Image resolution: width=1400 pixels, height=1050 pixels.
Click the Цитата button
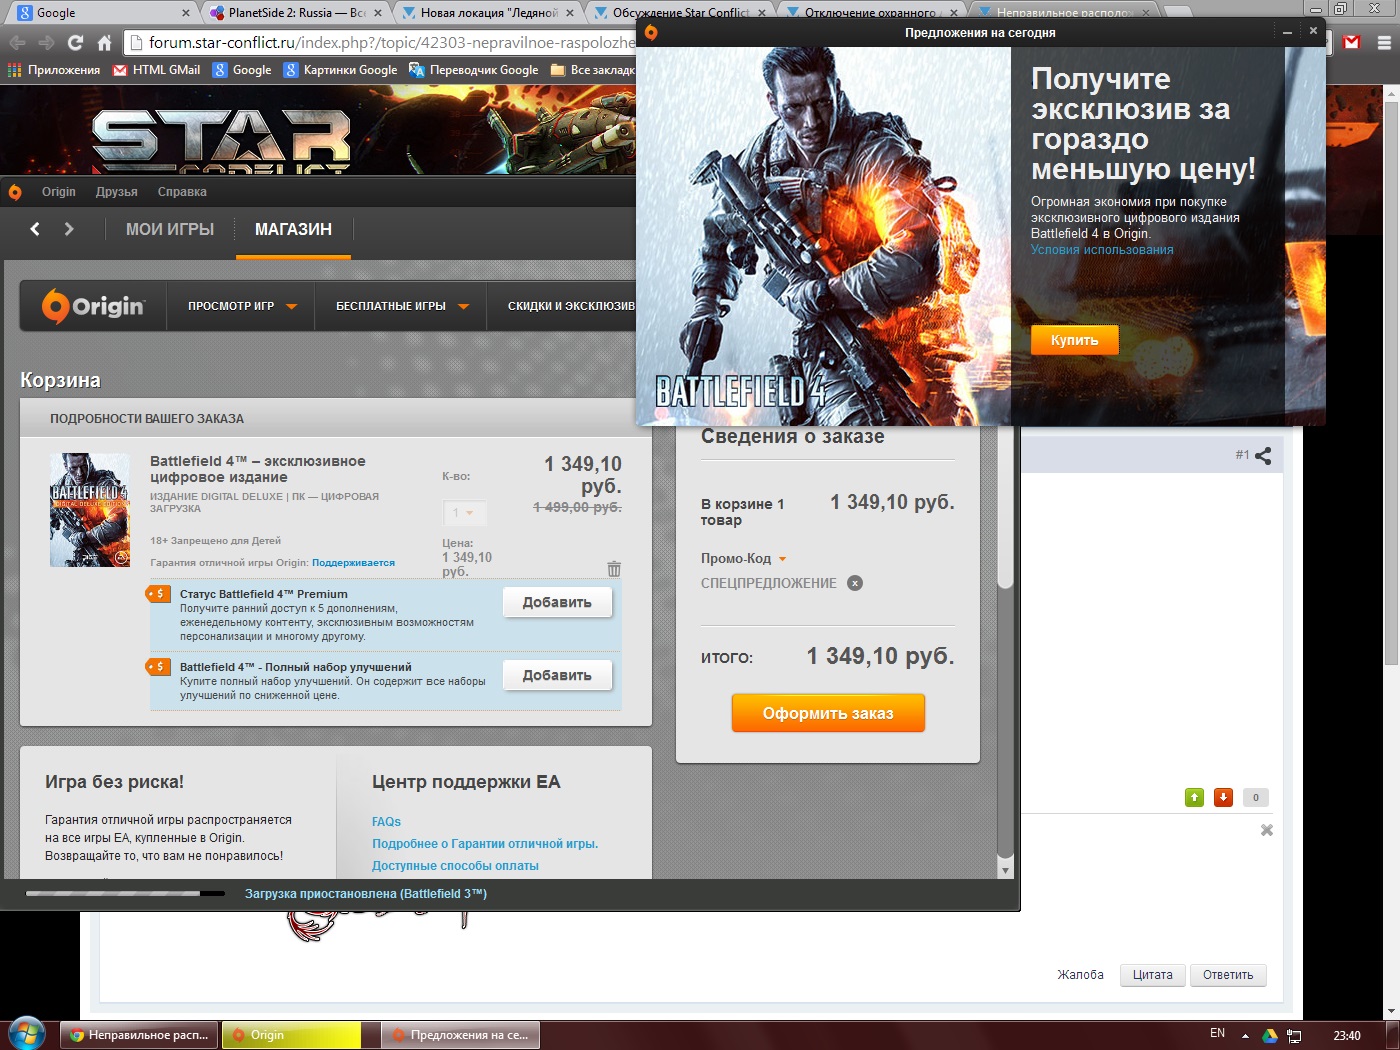coord(1152,975)
